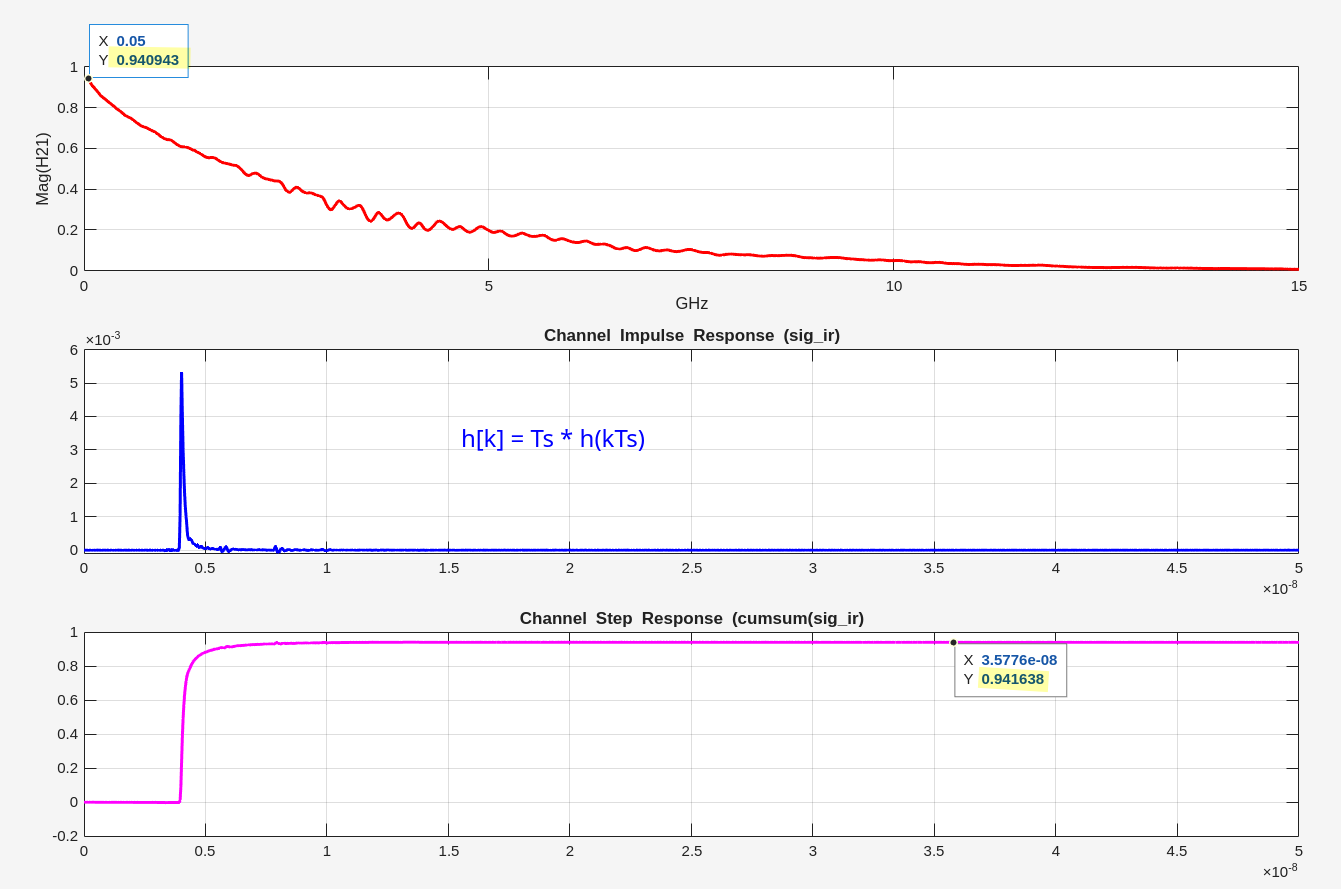Select the X 0.05 data tip box

138,50
